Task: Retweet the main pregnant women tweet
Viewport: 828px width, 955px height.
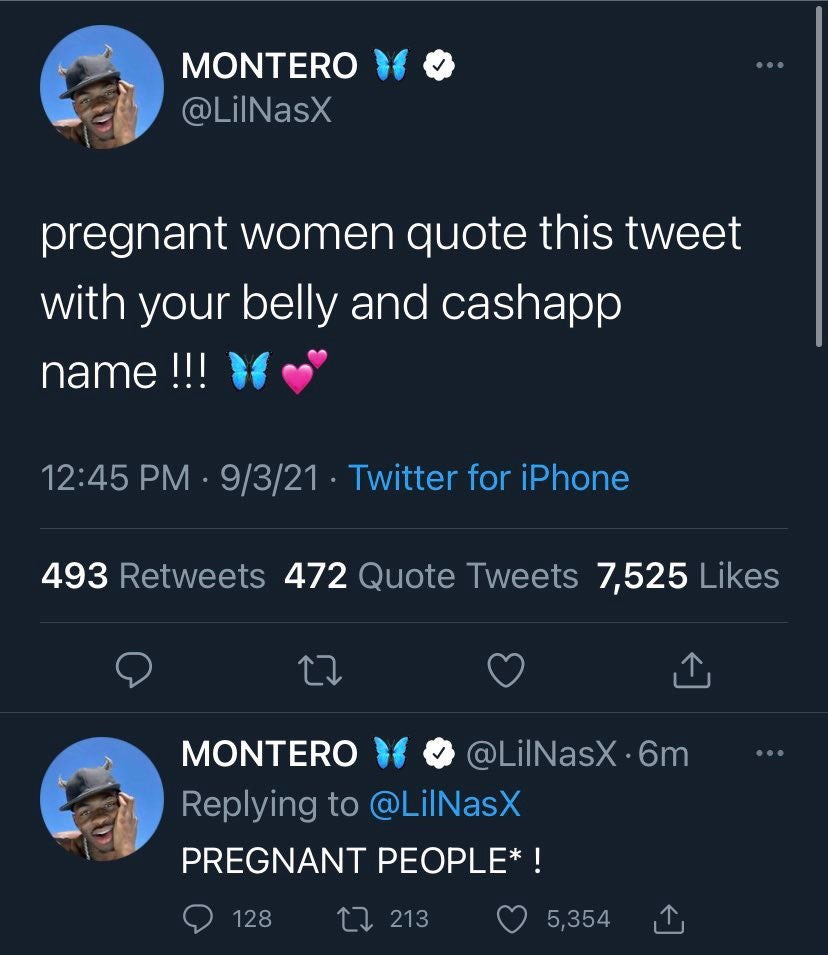Action: (x=320, y=671)
